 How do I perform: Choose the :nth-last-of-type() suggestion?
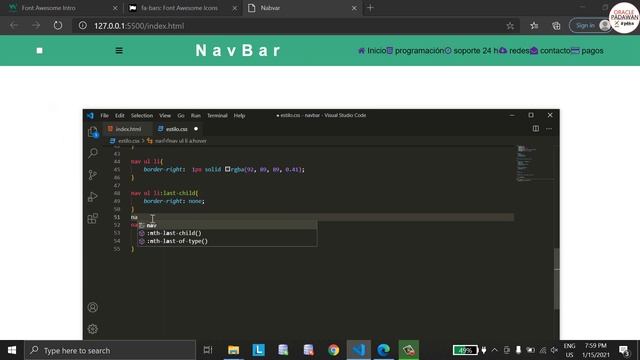pos(227,241)
